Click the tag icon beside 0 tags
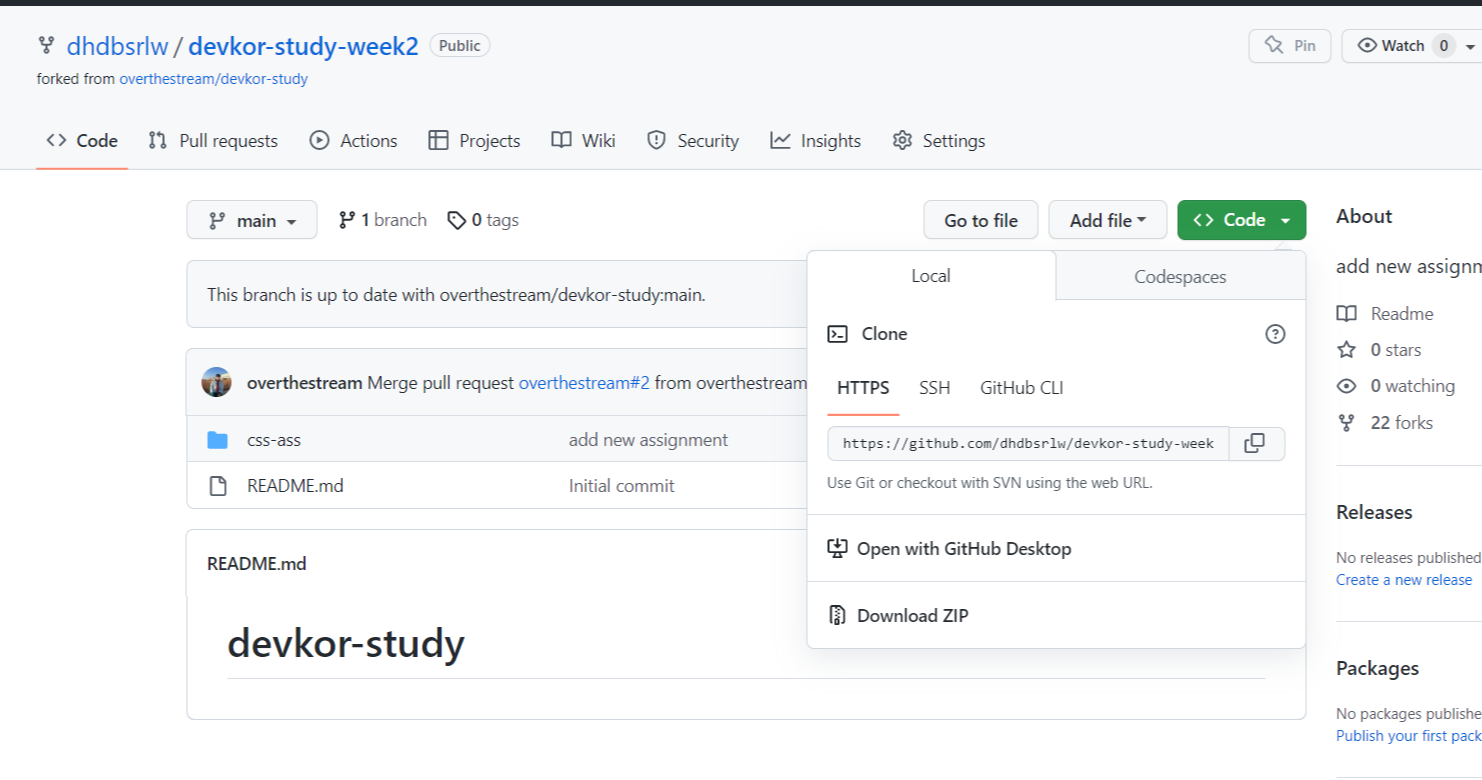The image size is (1482, 780). tap(456, 220)
